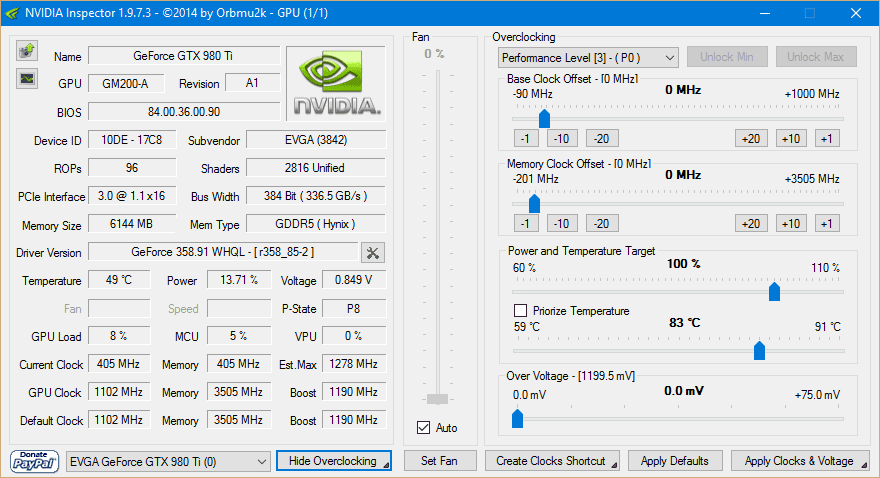880x478 pixels.
Task: Open driver profile settings wrench icon
Action: (373, 252)
